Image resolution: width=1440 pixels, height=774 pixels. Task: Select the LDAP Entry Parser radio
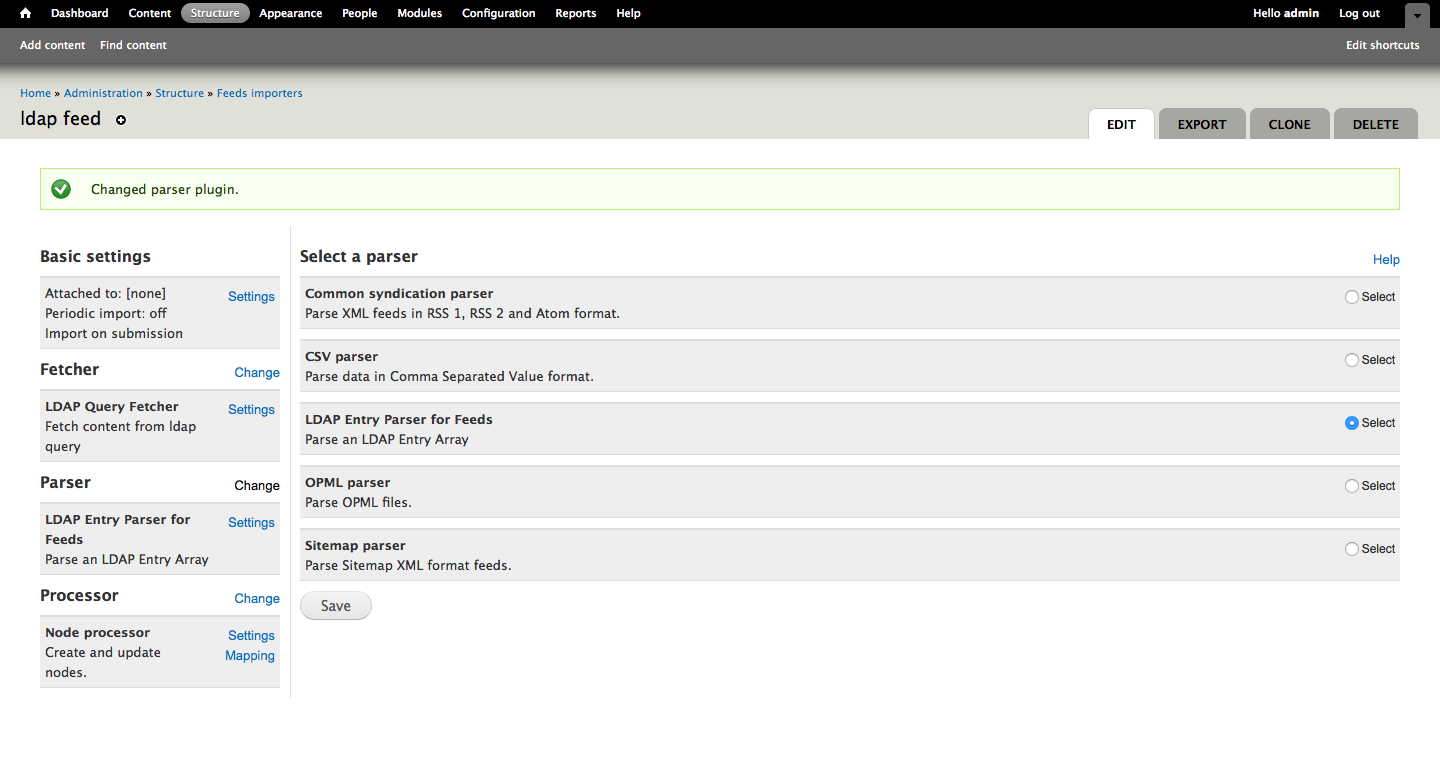[x=1352, y=423]
